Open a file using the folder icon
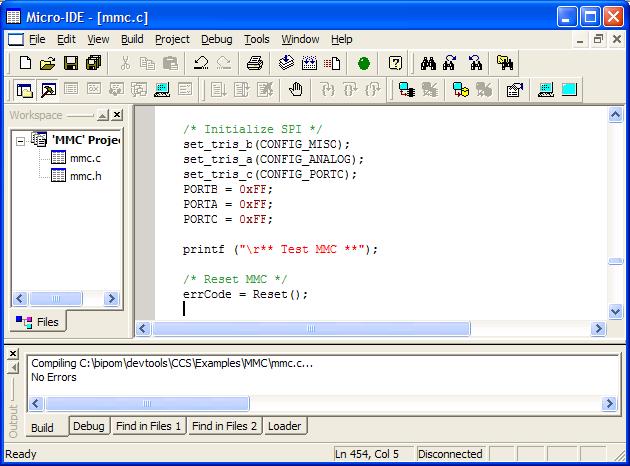The image size is (630, 466). (x=48, y=63)
